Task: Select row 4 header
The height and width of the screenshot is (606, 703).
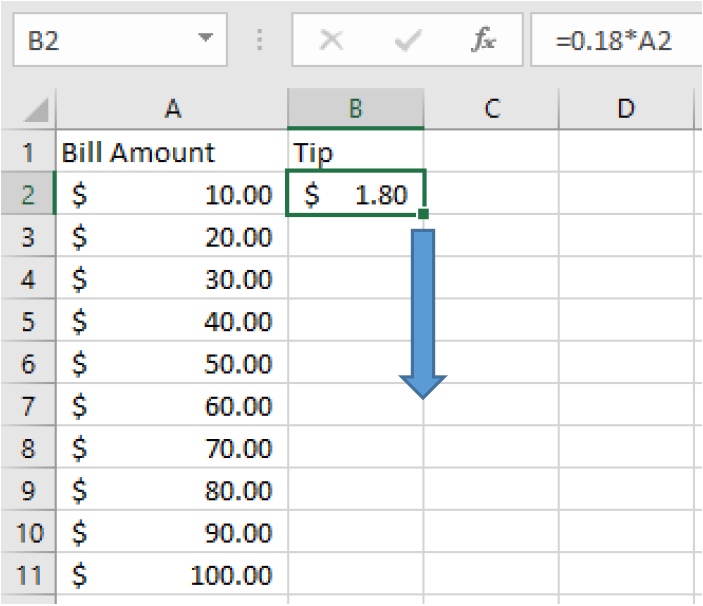Action: coord(28,278)
